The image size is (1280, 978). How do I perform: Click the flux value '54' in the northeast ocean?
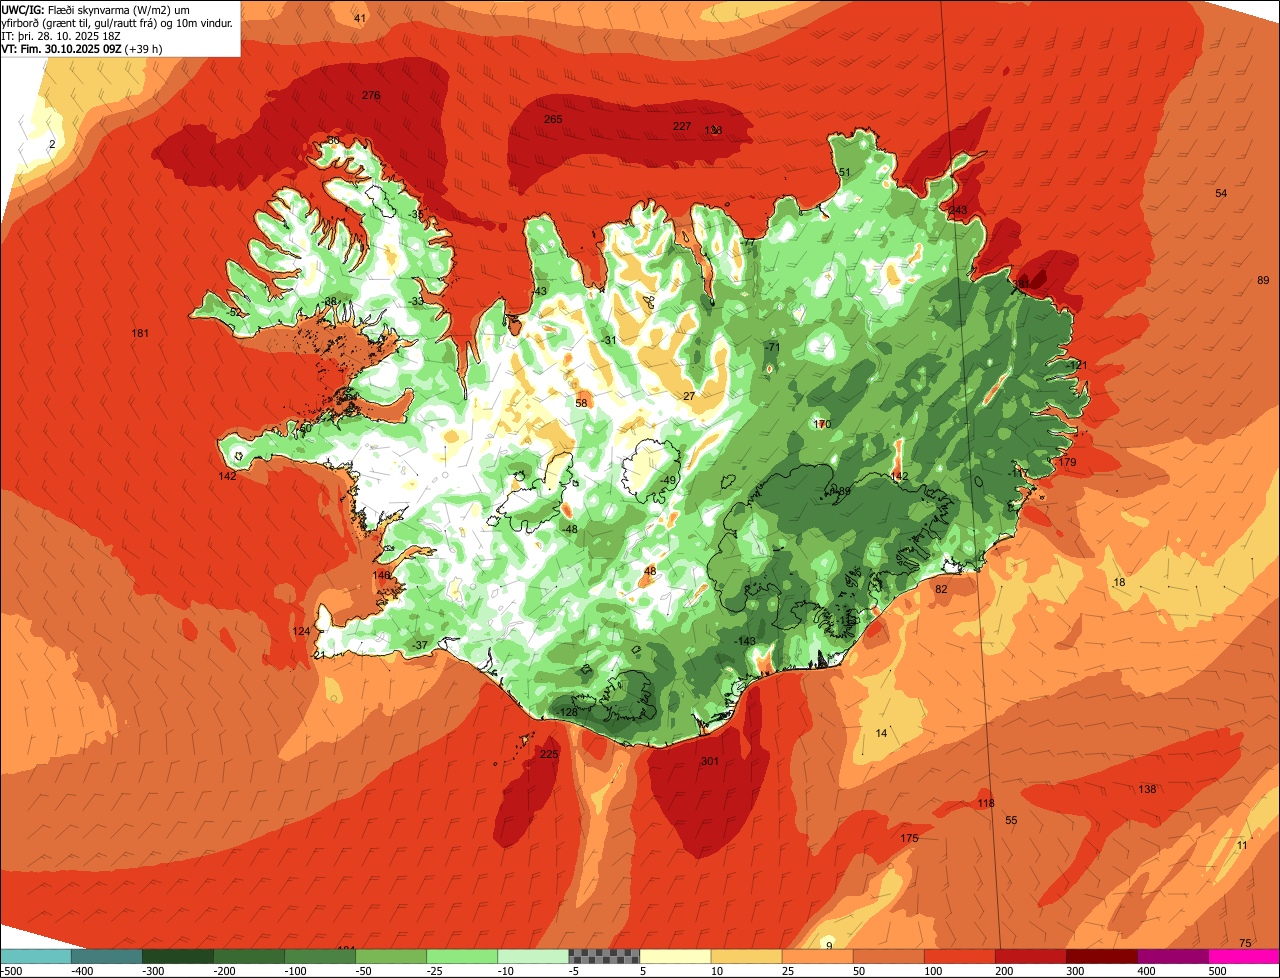pos(1221,193)
